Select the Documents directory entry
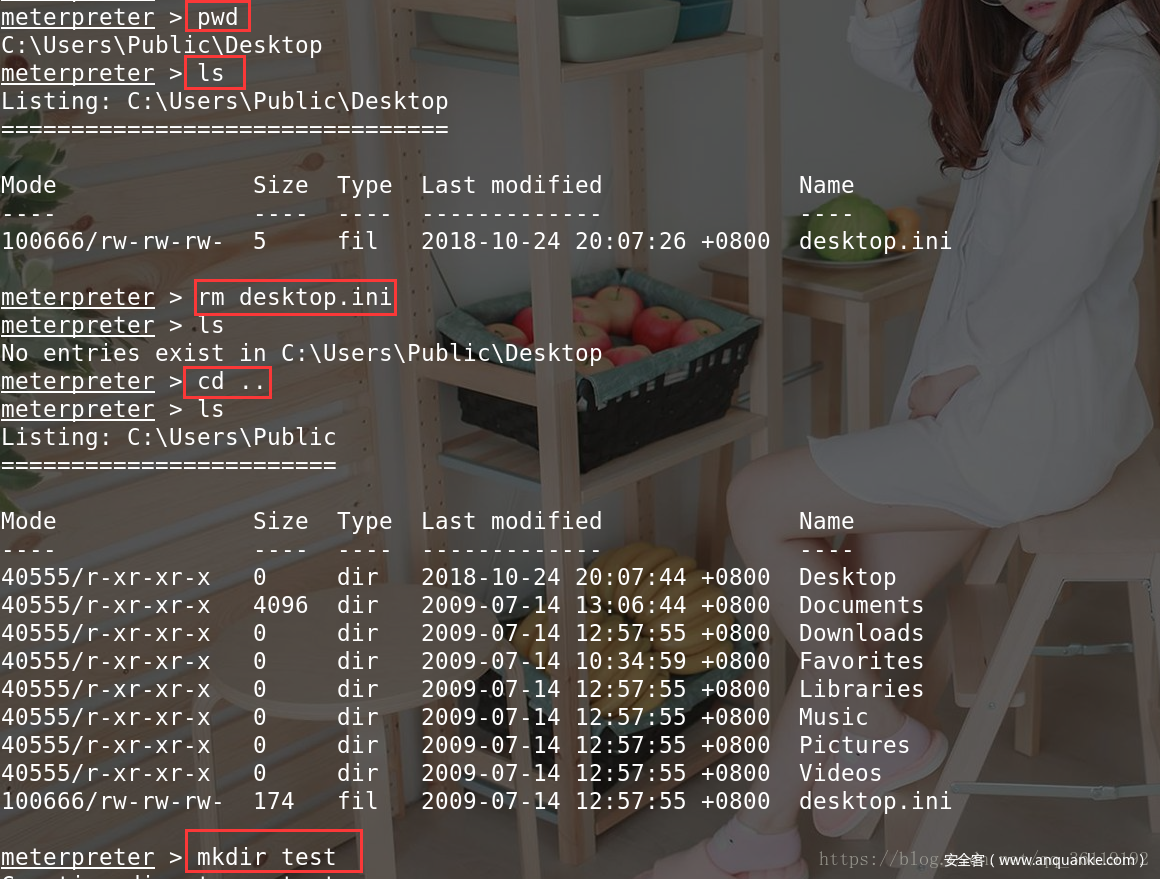Image resolution: width=1160 pixels, height=879 pixels. click(861, 605)
